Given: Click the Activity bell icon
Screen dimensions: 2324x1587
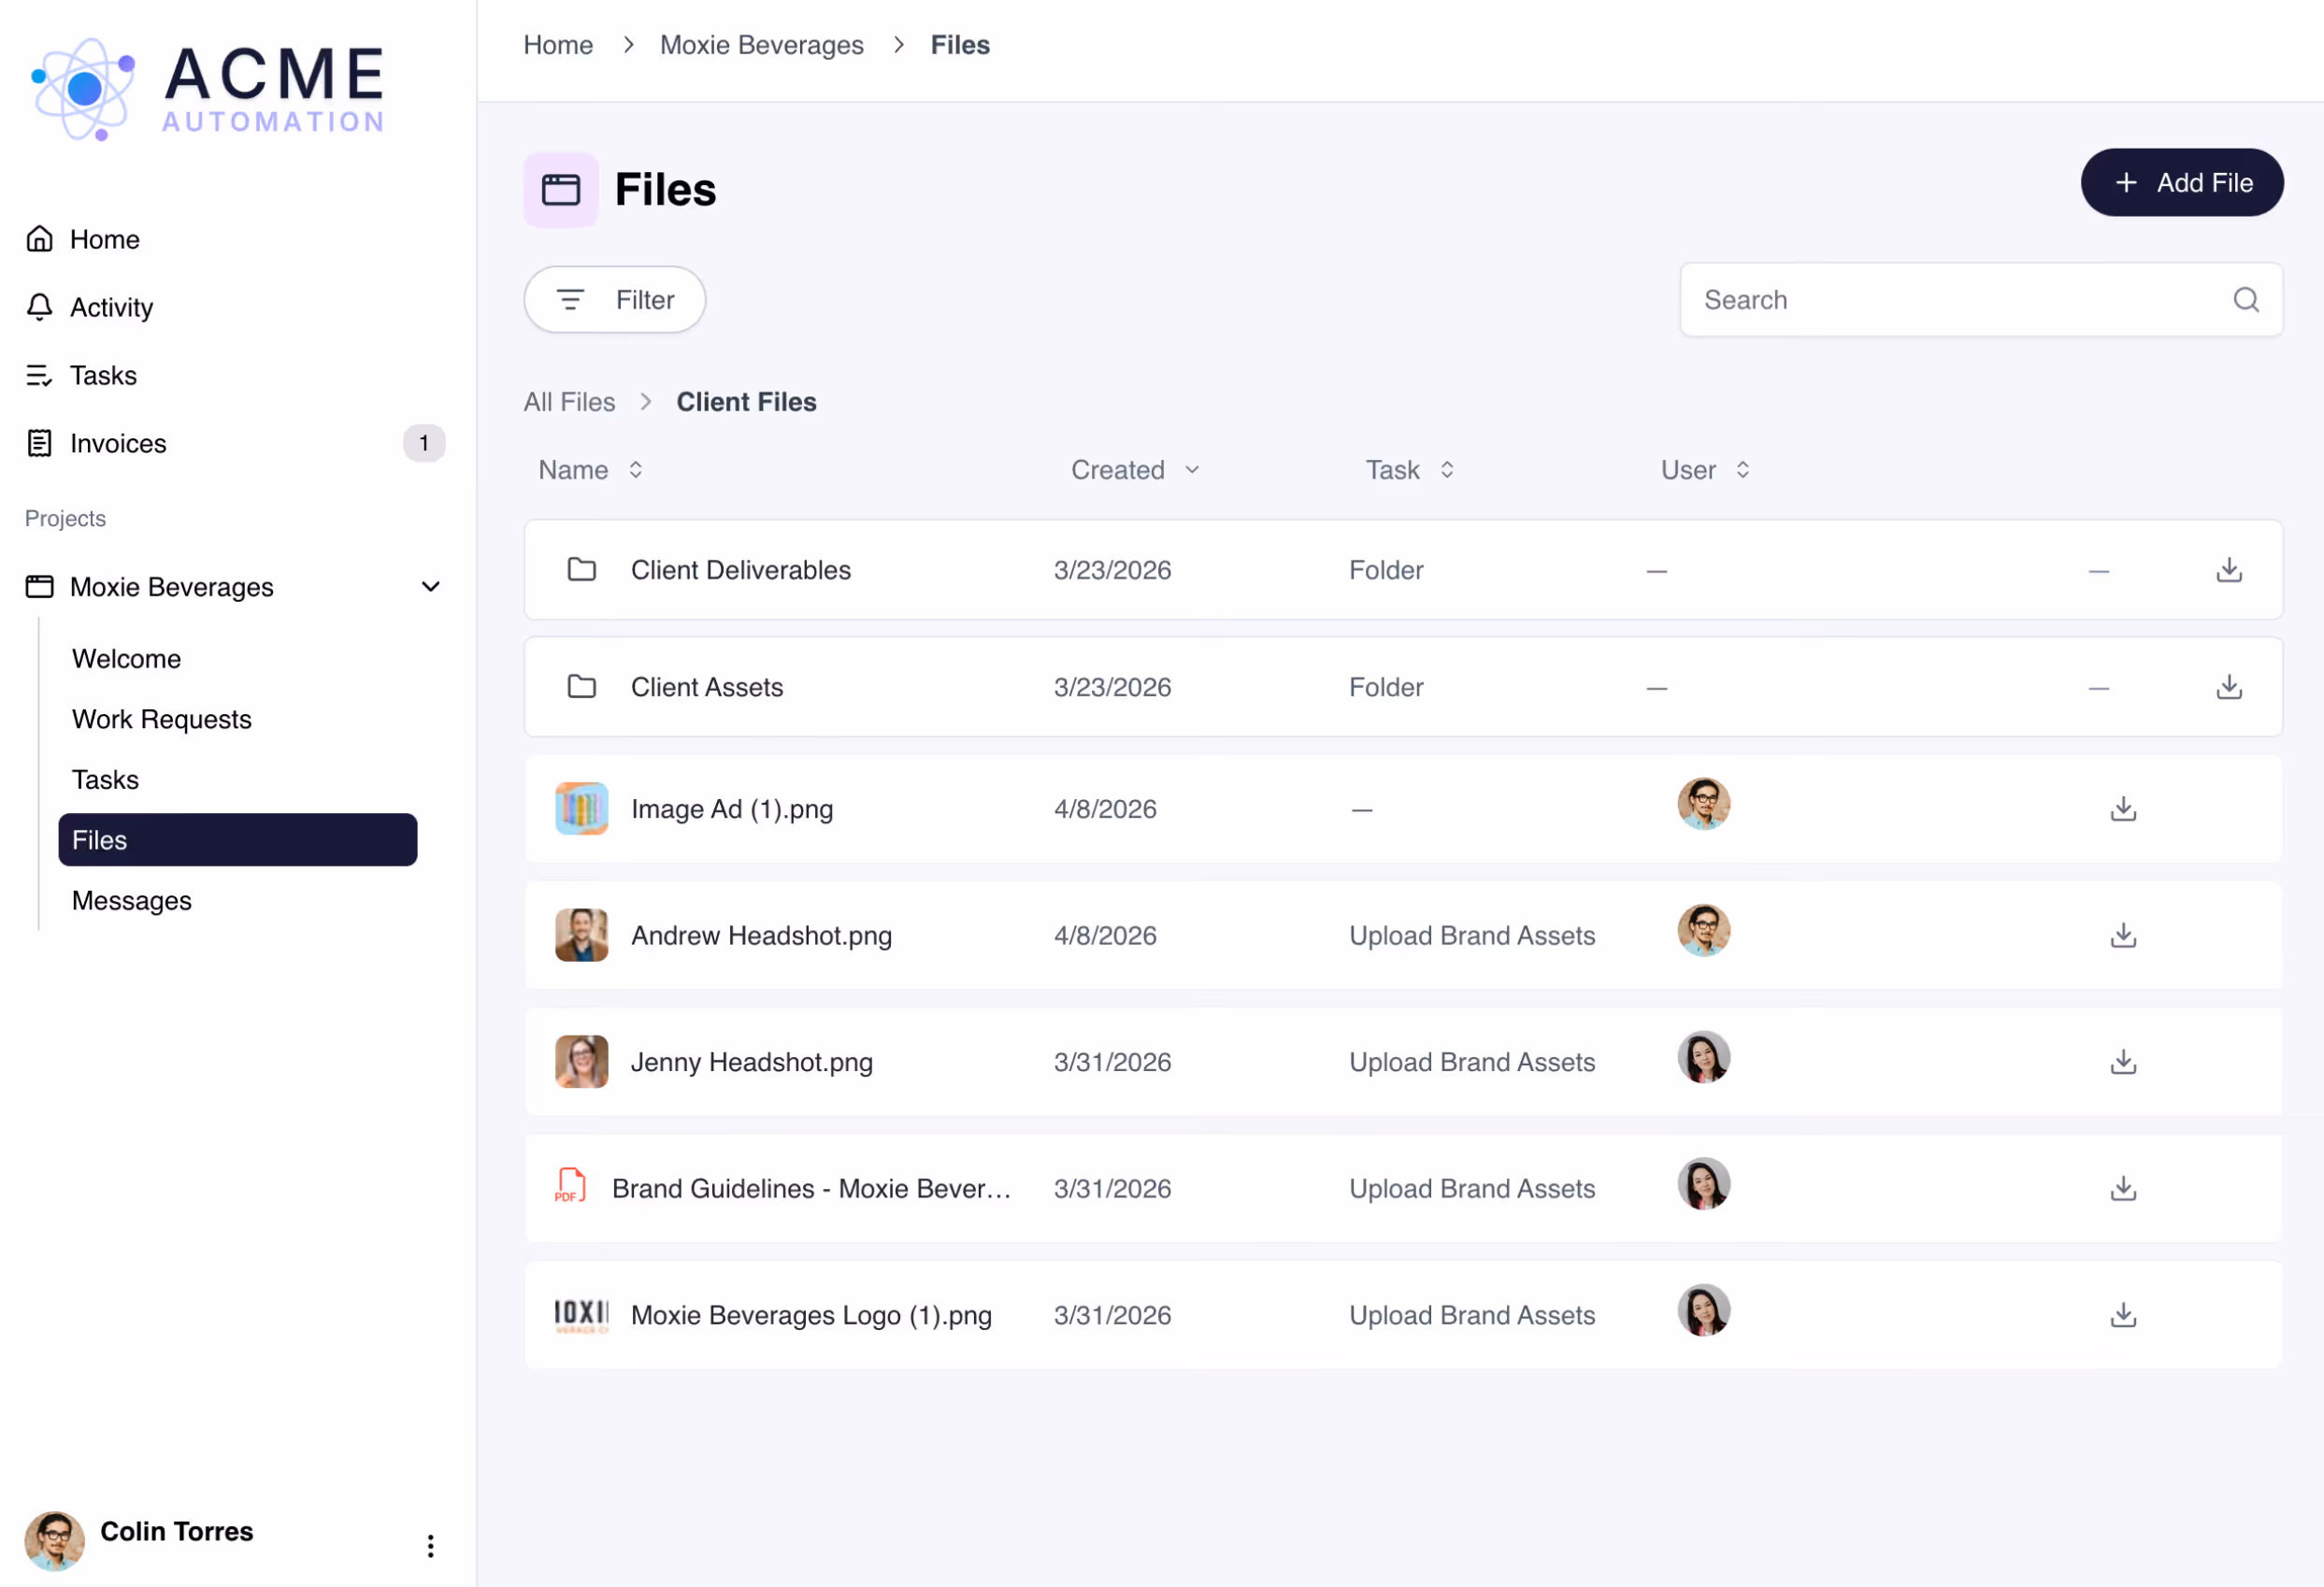Looking at the screenshot, I should coord(39,307).
